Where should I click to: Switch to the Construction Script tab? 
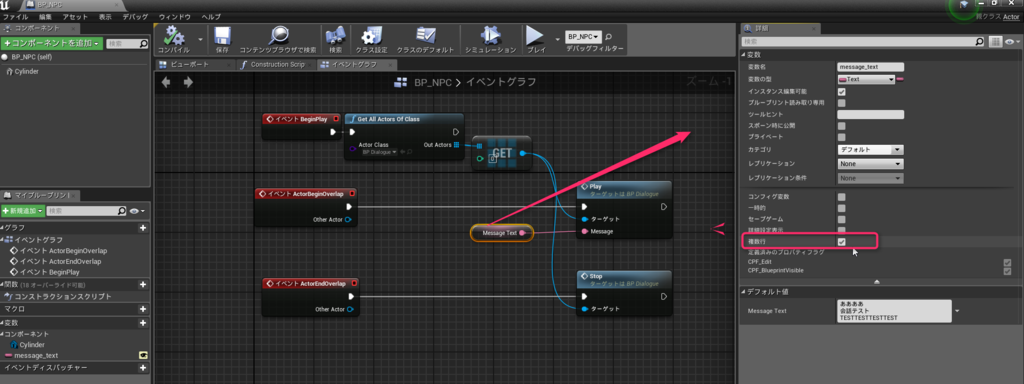[277, 65]
